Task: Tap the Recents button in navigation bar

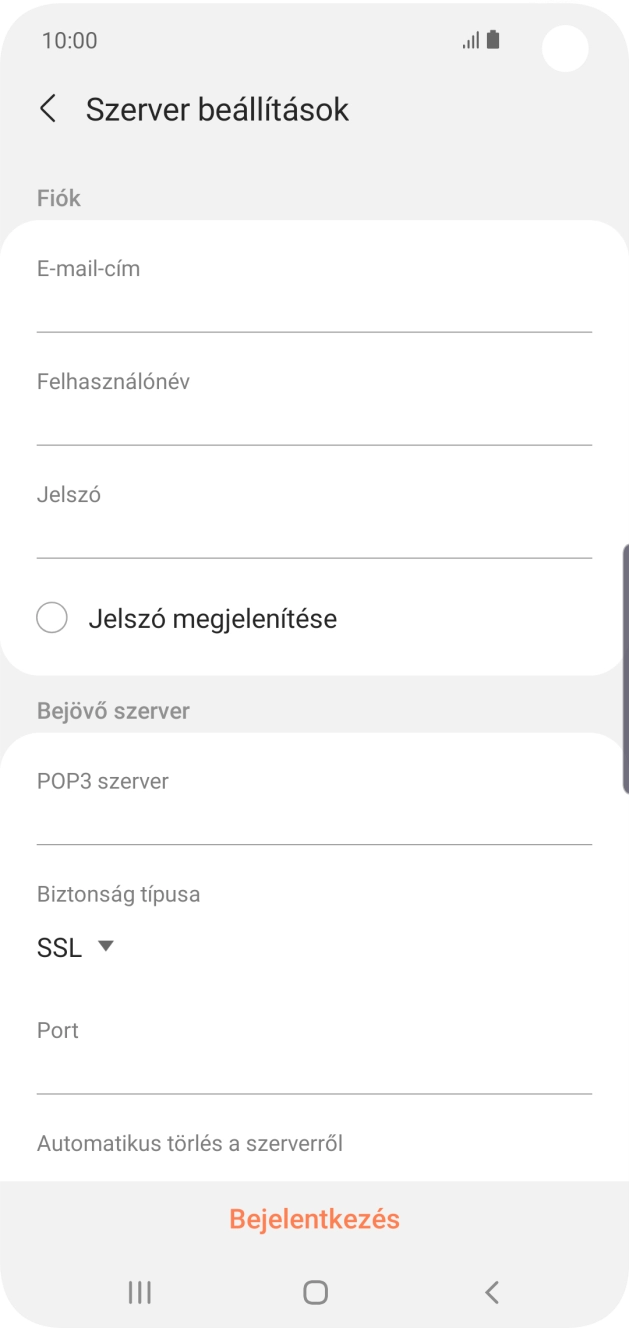Action: pos(139,1291)
